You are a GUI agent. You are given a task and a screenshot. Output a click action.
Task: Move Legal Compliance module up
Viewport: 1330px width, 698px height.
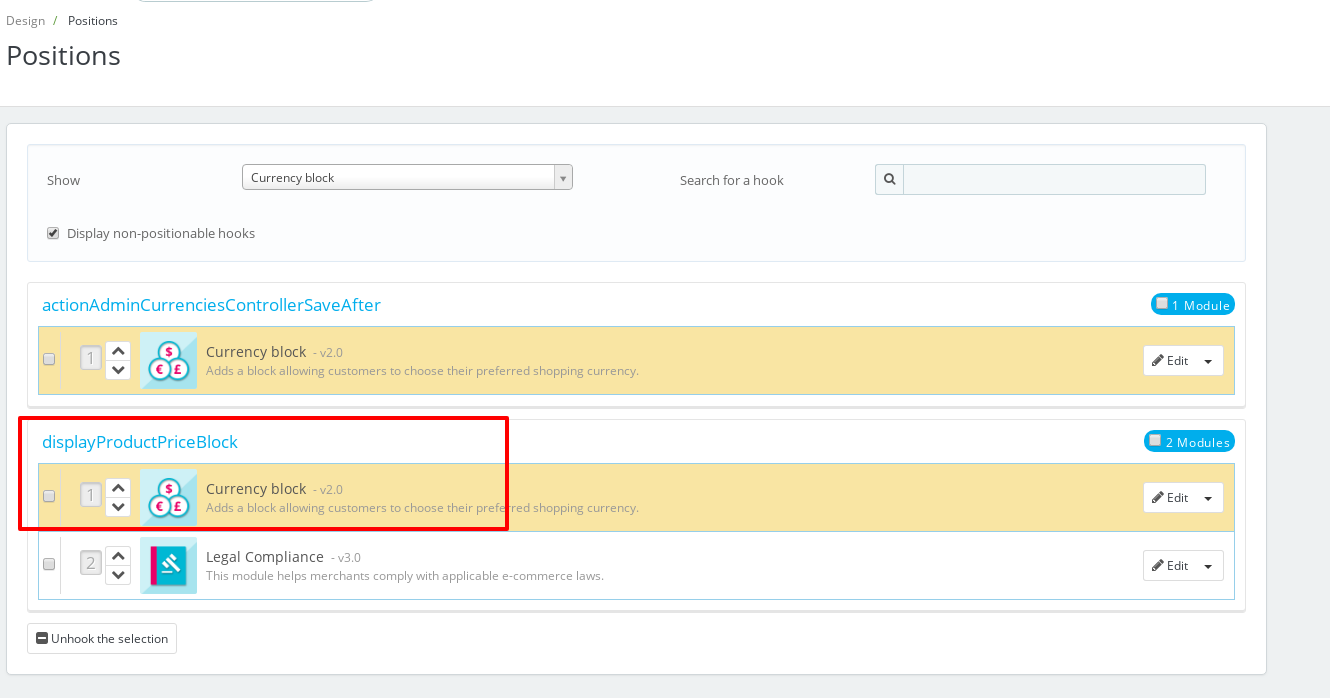pyautogui.click(x=118, y=555)
